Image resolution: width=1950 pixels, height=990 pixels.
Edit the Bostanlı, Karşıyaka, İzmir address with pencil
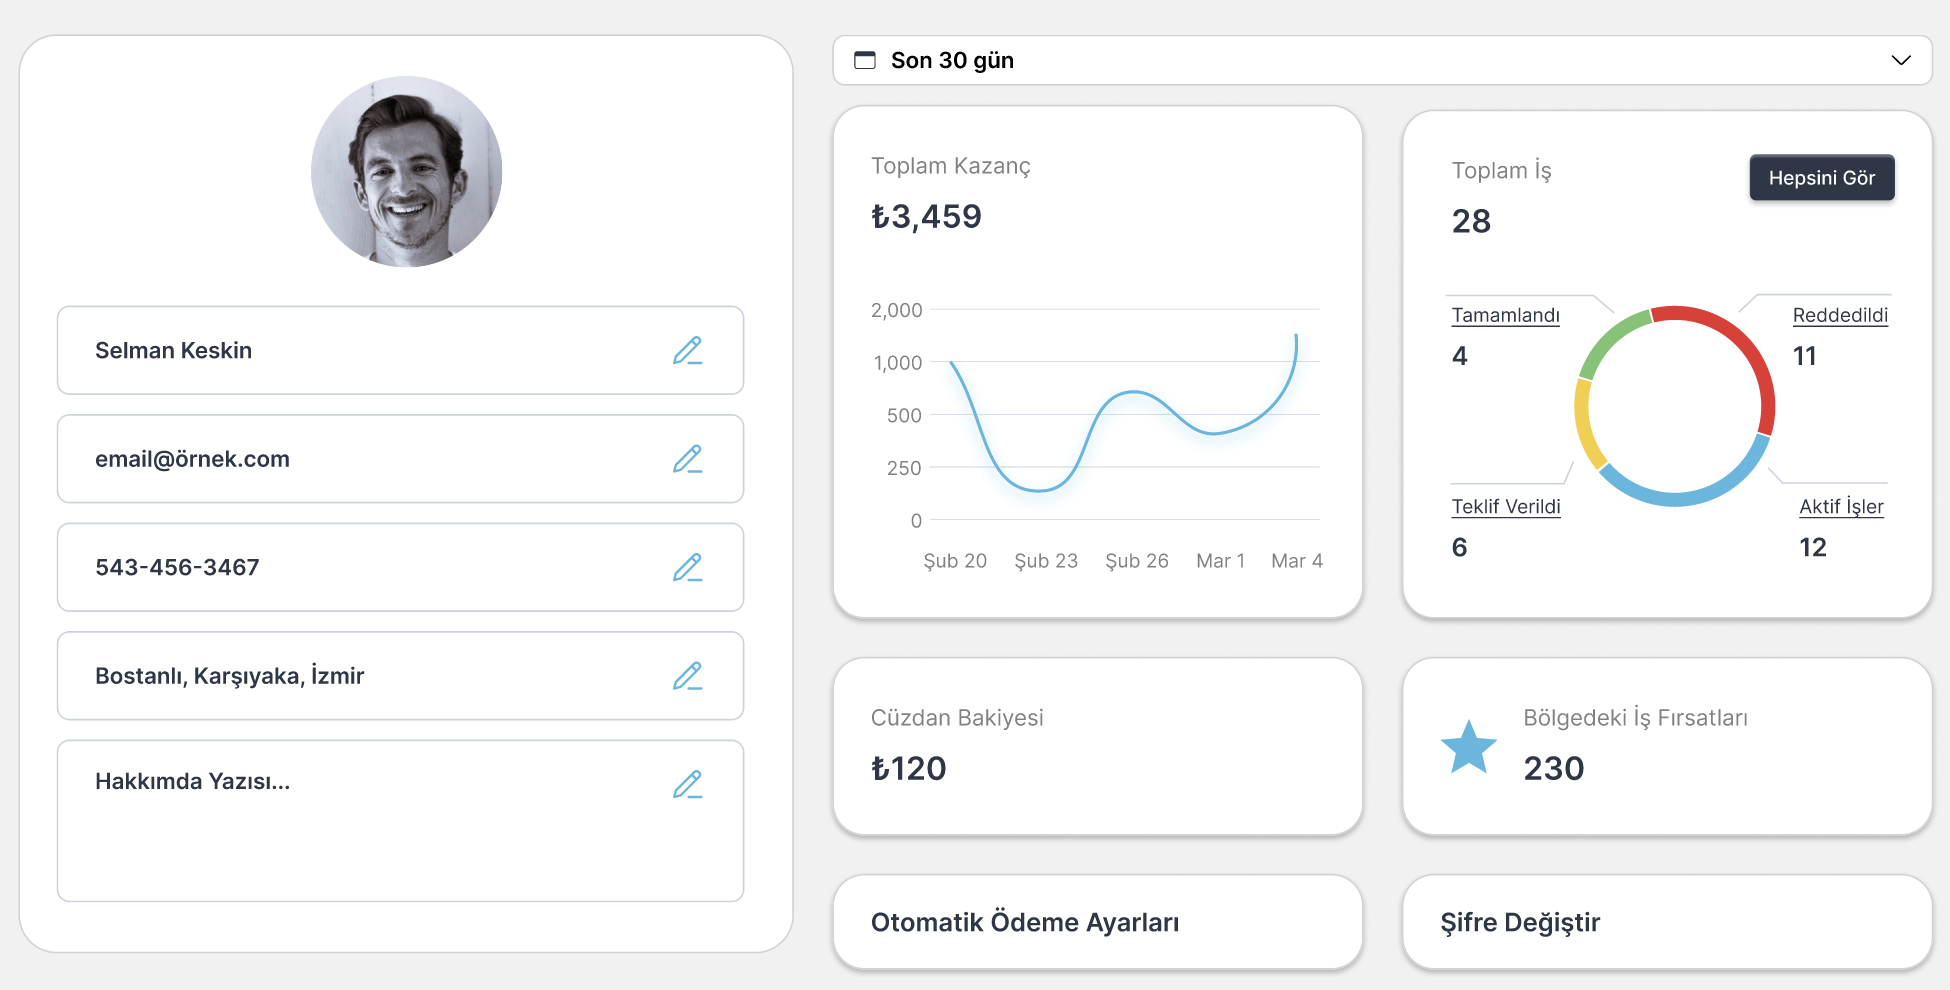click(688, 676)
